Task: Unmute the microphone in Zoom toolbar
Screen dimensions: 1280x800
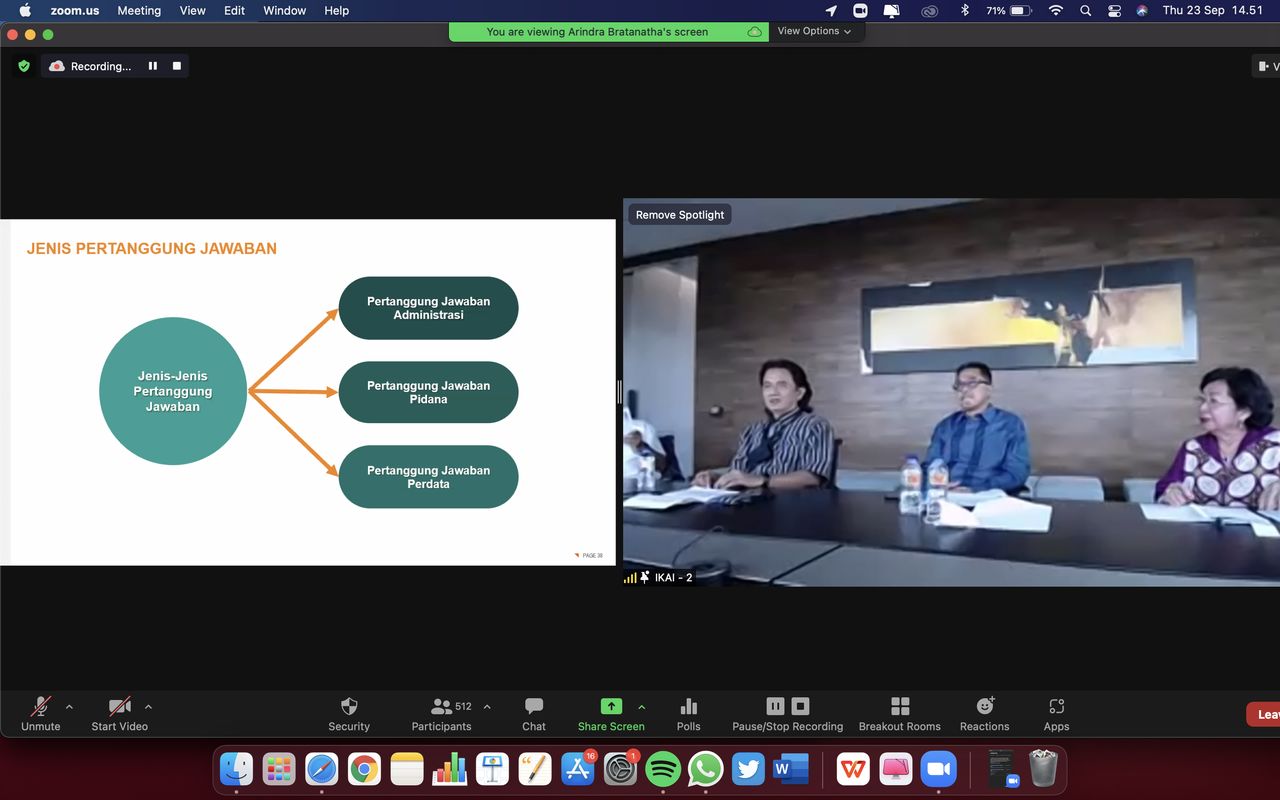Action: [41, 714]
